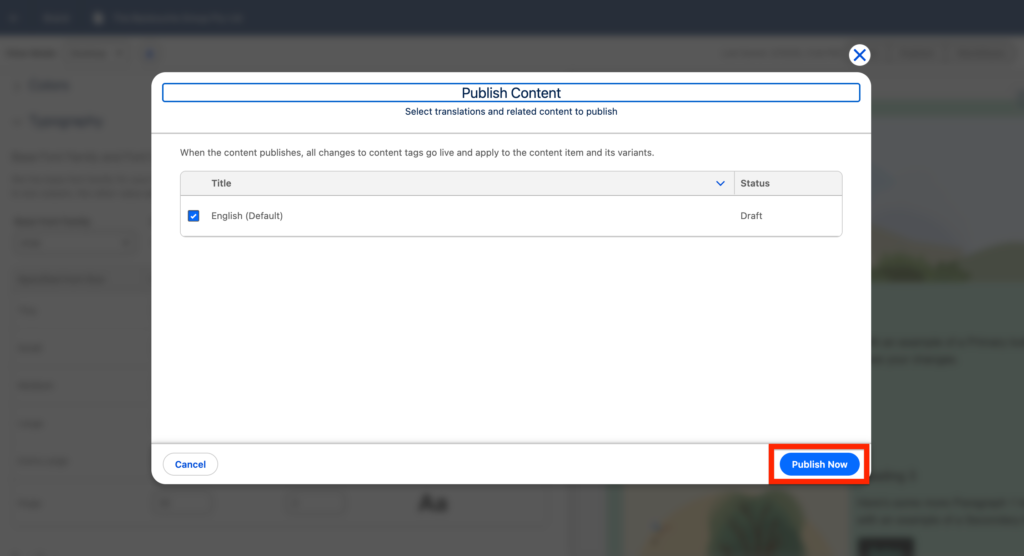1024x556 pixels.
Task: Click the dark button in page preview
Action: coord(884,547)
